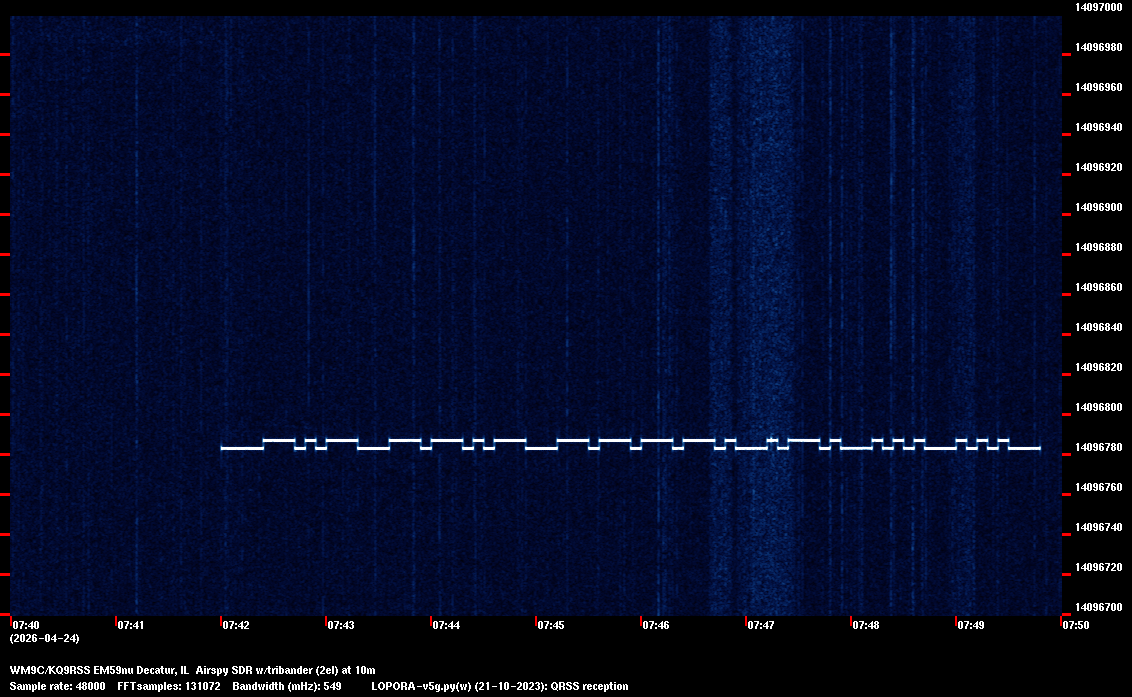
Task: Click the 07:47 time axis label
Action: point(761,625)
